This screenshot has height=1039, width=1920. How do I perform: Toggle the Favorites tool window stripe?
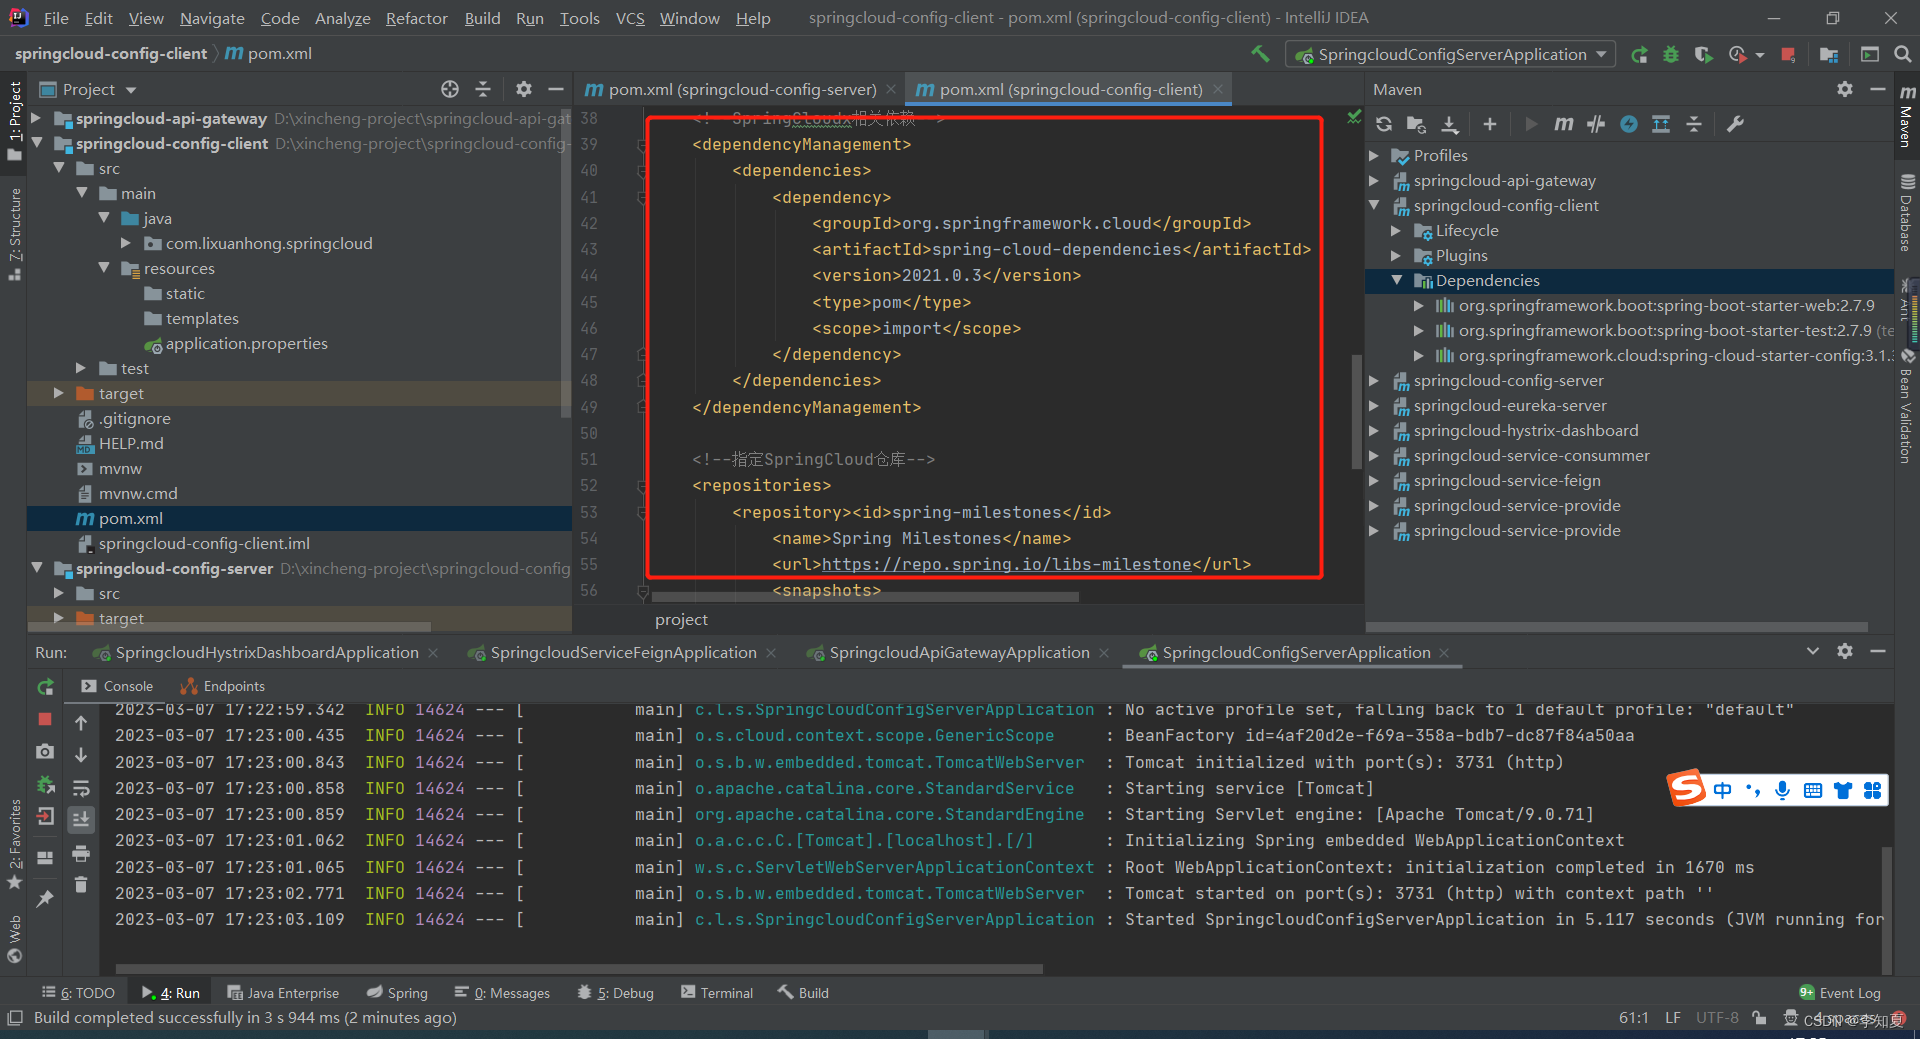[x=14, y=845]
